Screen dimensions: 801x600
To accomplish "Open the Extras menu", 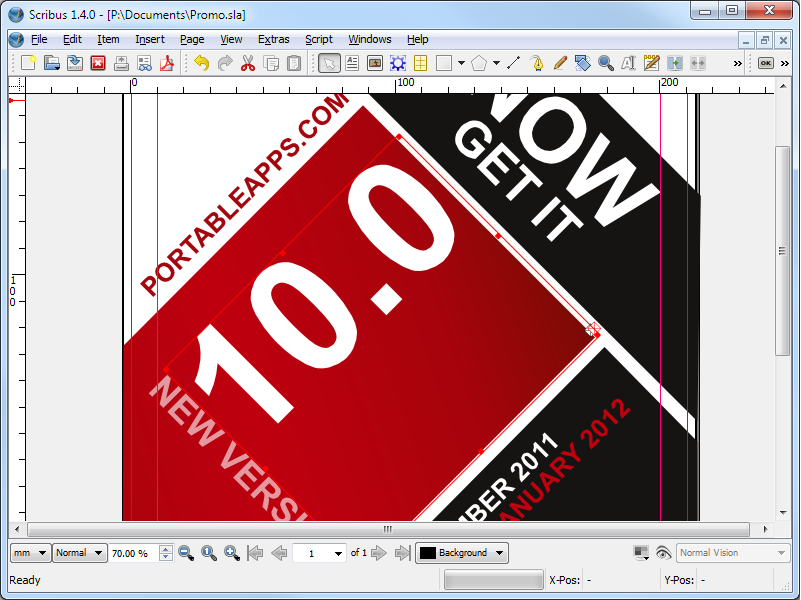I will pyautogui.click(x=273, y=39).
